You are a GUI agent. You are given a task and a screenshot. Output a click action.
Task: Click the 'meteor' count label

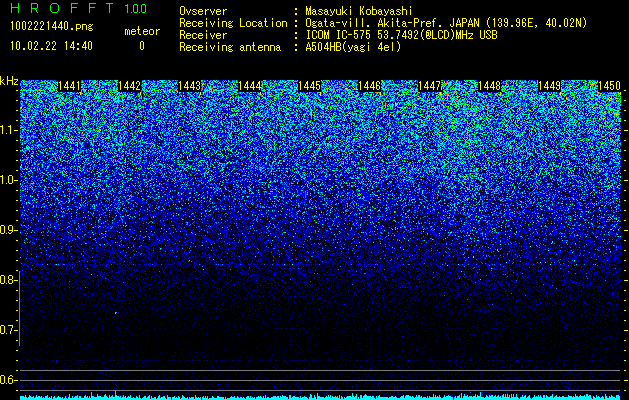(x=142, y=31)
